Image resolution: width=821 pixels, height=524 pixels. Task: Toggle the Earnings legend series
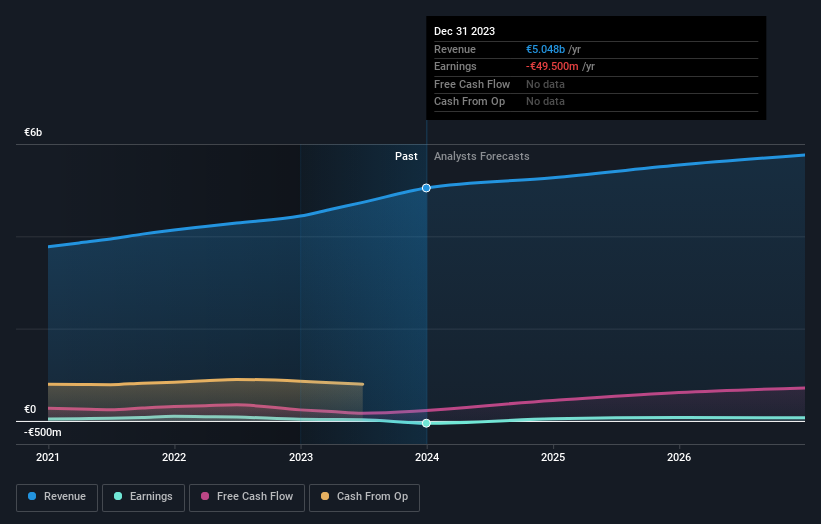(x=143, y=497)
